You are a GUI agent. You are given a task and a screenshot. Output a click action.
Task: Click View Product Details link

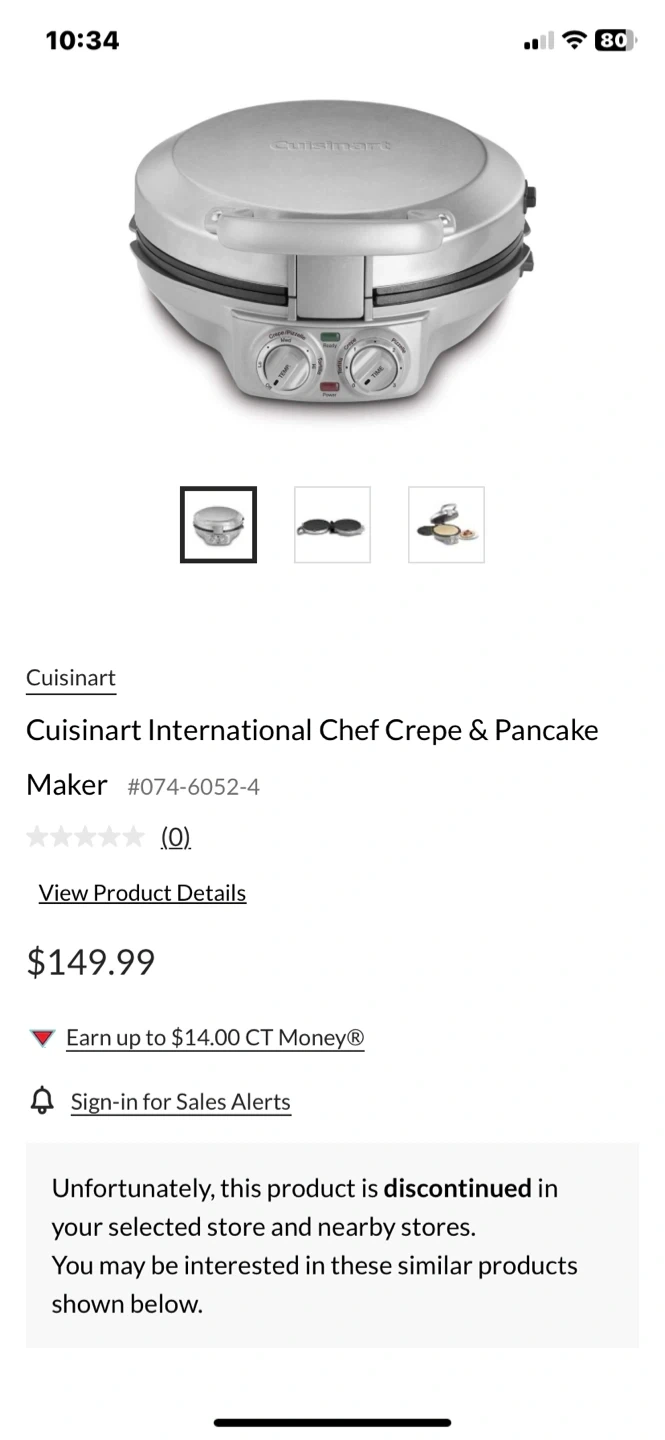point(142,893)
